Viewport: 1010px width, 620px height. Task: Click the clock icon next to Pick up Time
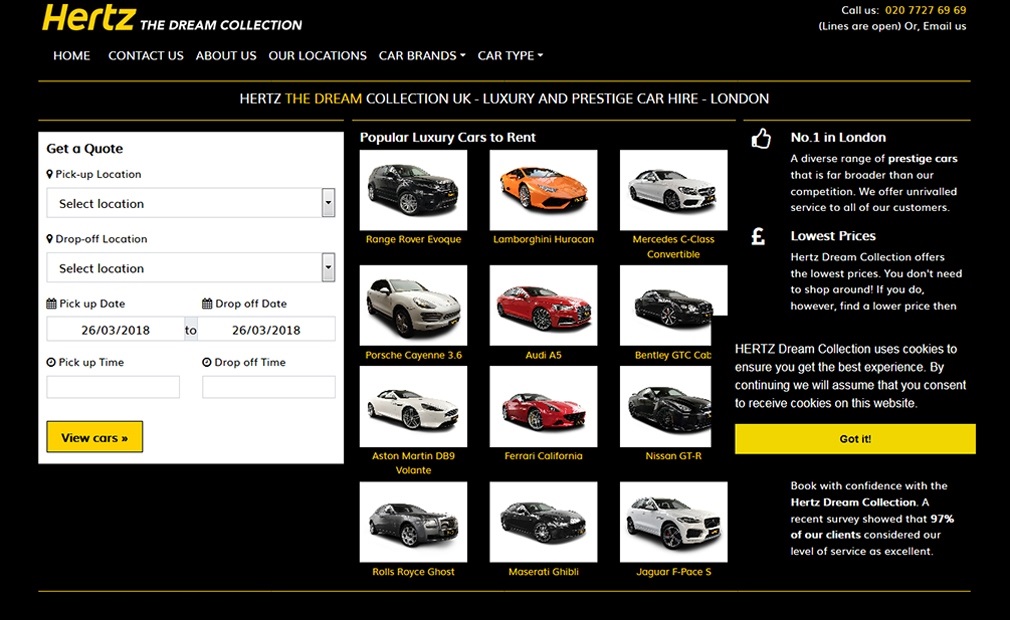pyautogui.click(x=51, y=362)
